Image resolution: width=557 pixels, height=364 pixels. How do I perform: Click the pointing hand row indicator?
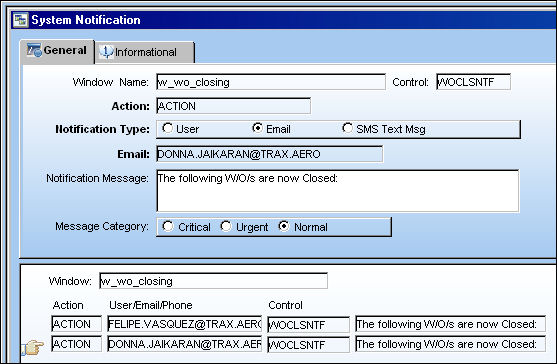33,347
